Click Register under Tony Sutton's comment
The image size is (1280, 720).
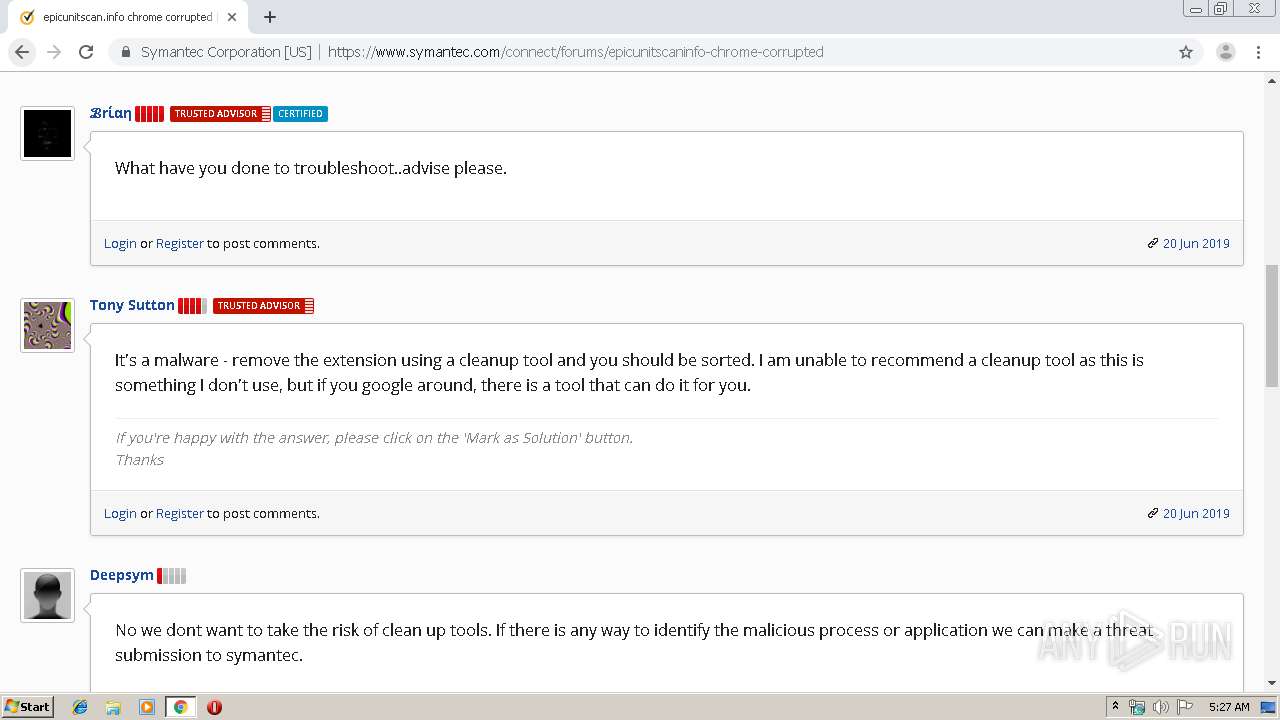180,513
